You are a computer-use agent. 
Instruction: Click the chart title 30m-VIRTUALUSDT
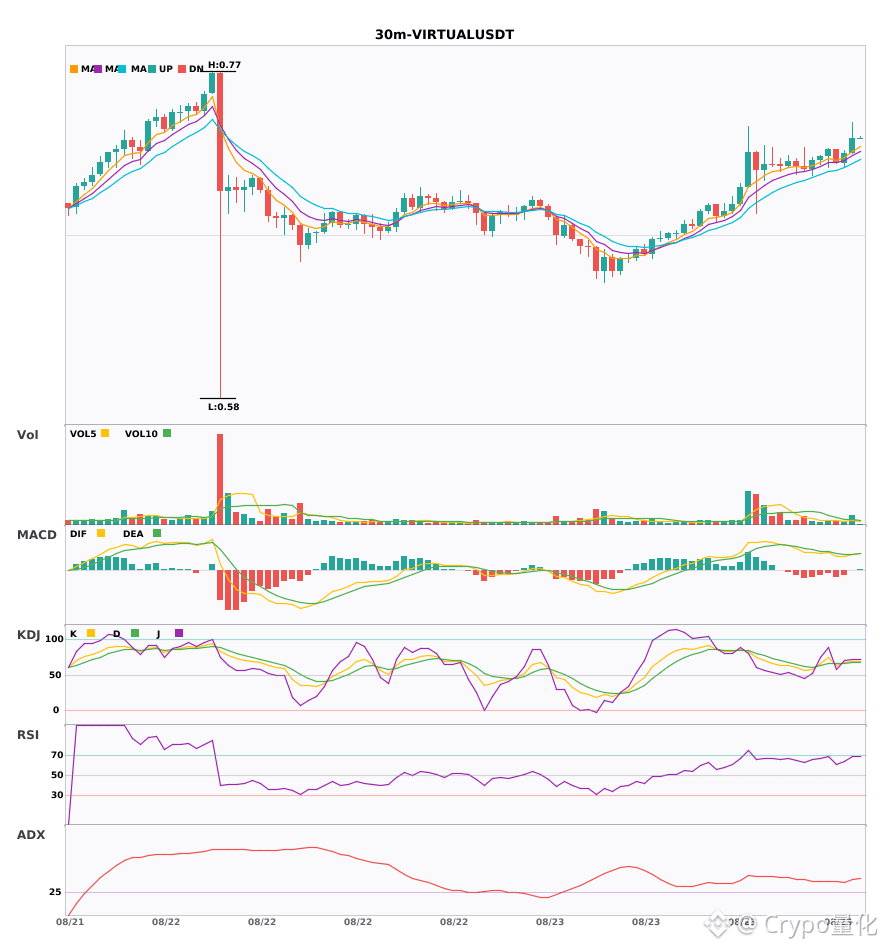click(x=444, y=35)
